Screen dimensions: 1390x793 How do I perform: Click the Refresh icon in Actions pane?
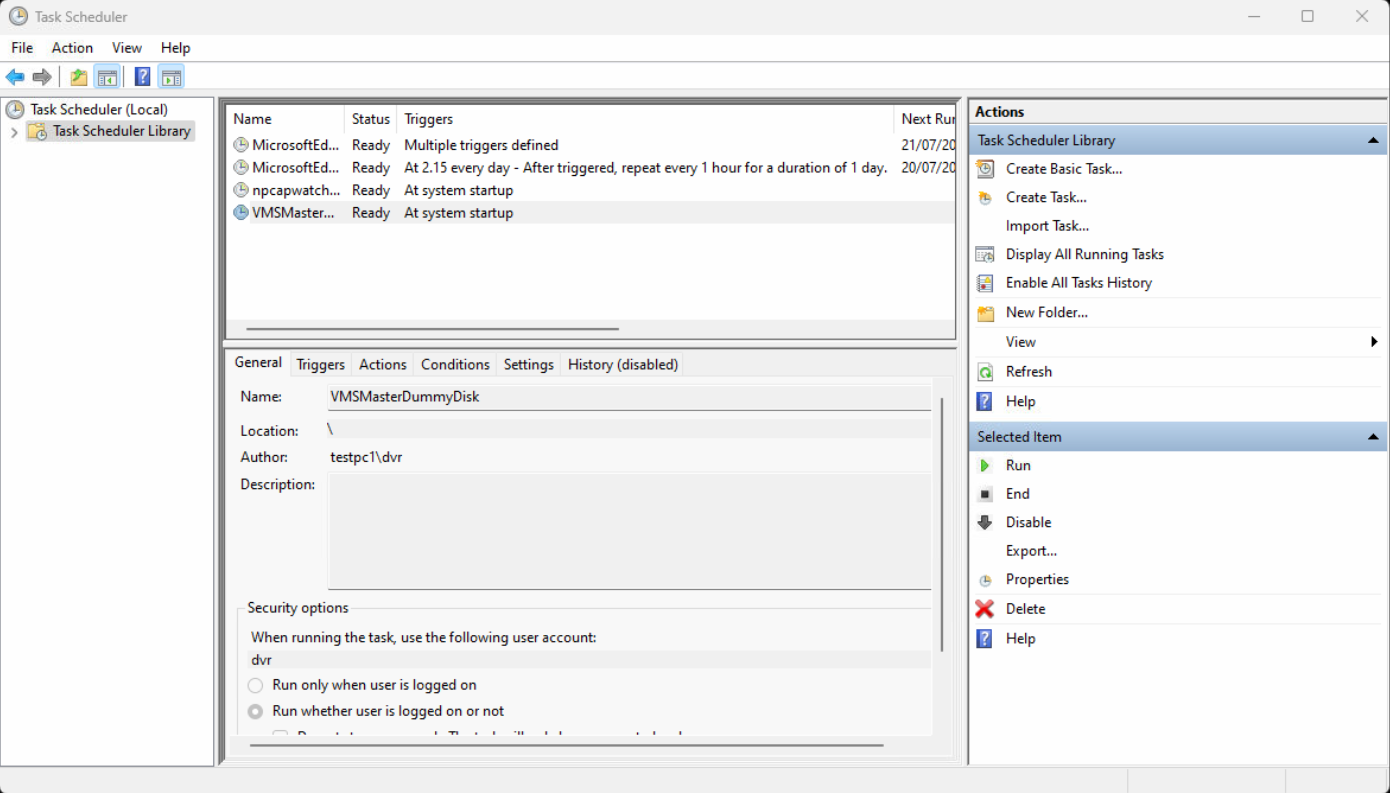pyautogui.click(x=984, y=371)
